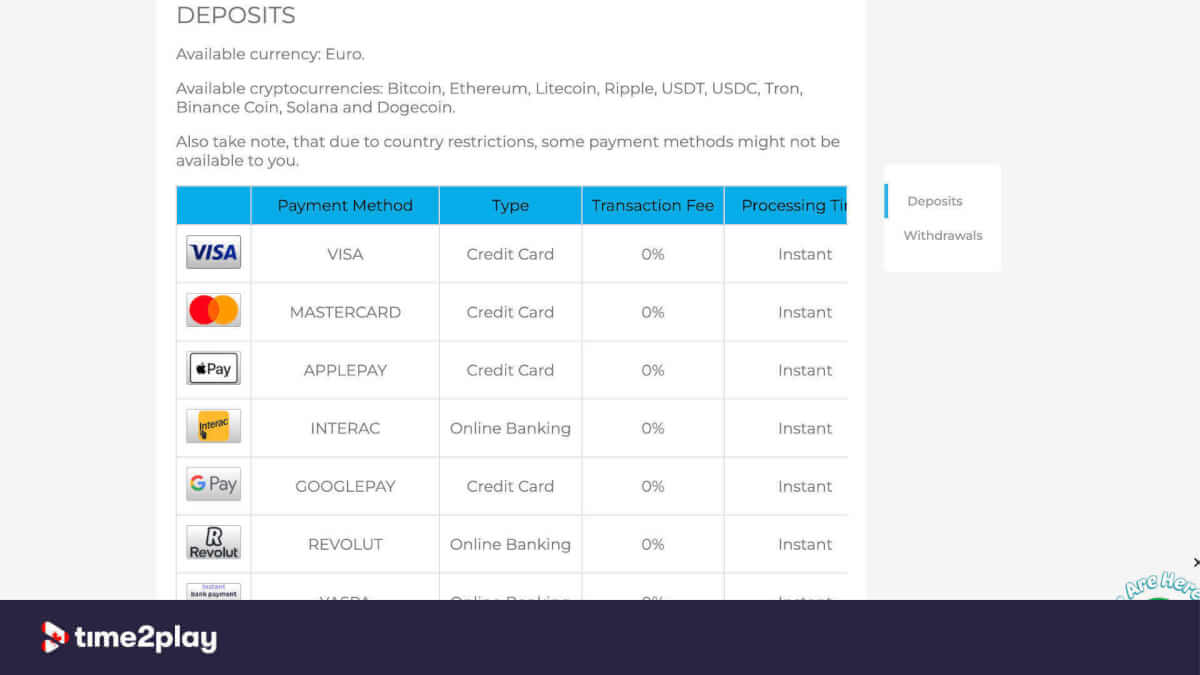Click Credit Card type in VISA row
This screenshot has height=675, width=1200.
510,254
